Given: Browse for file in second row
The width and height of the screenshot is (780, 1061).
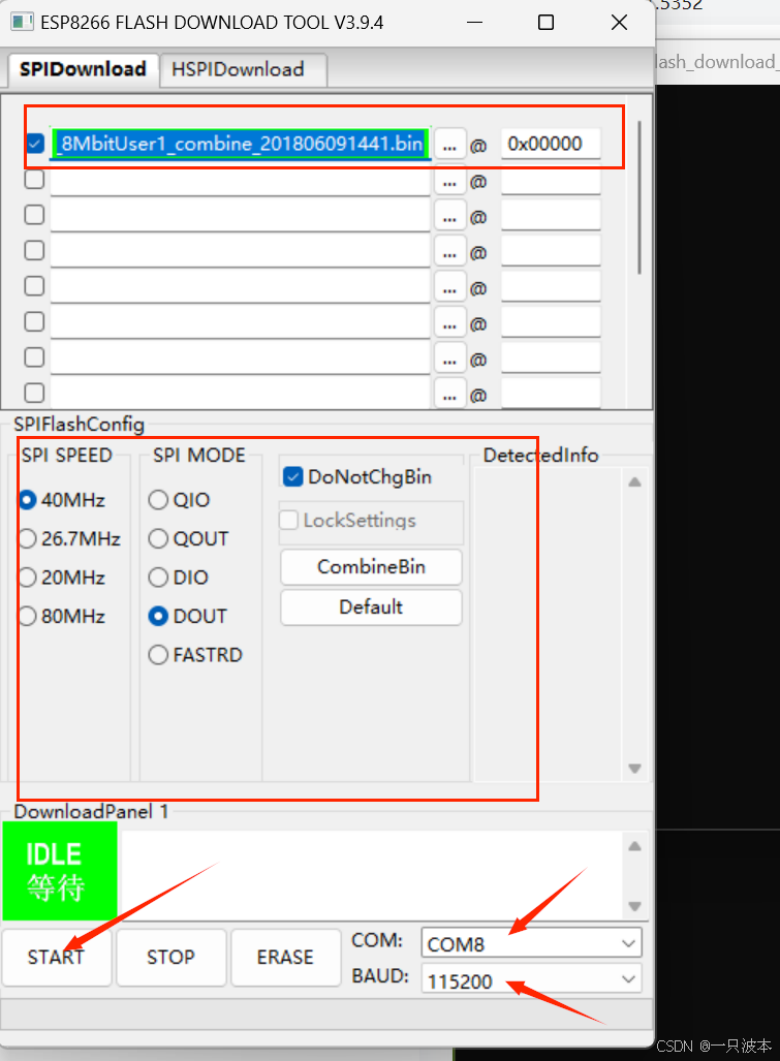Looking at the screenshot, I should click(450, 181).
